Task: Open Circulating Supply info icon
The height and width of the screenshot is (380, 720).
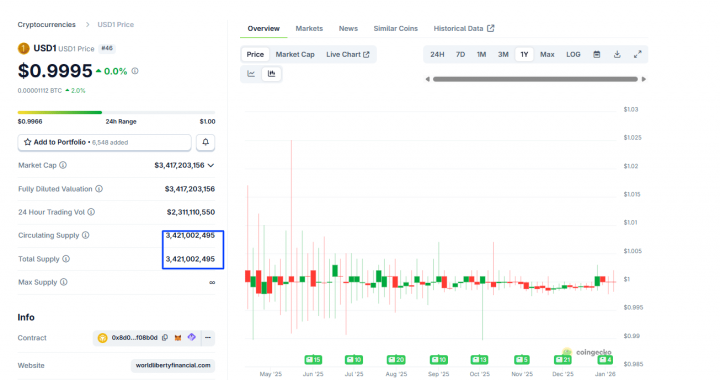Action: (85, 235)
